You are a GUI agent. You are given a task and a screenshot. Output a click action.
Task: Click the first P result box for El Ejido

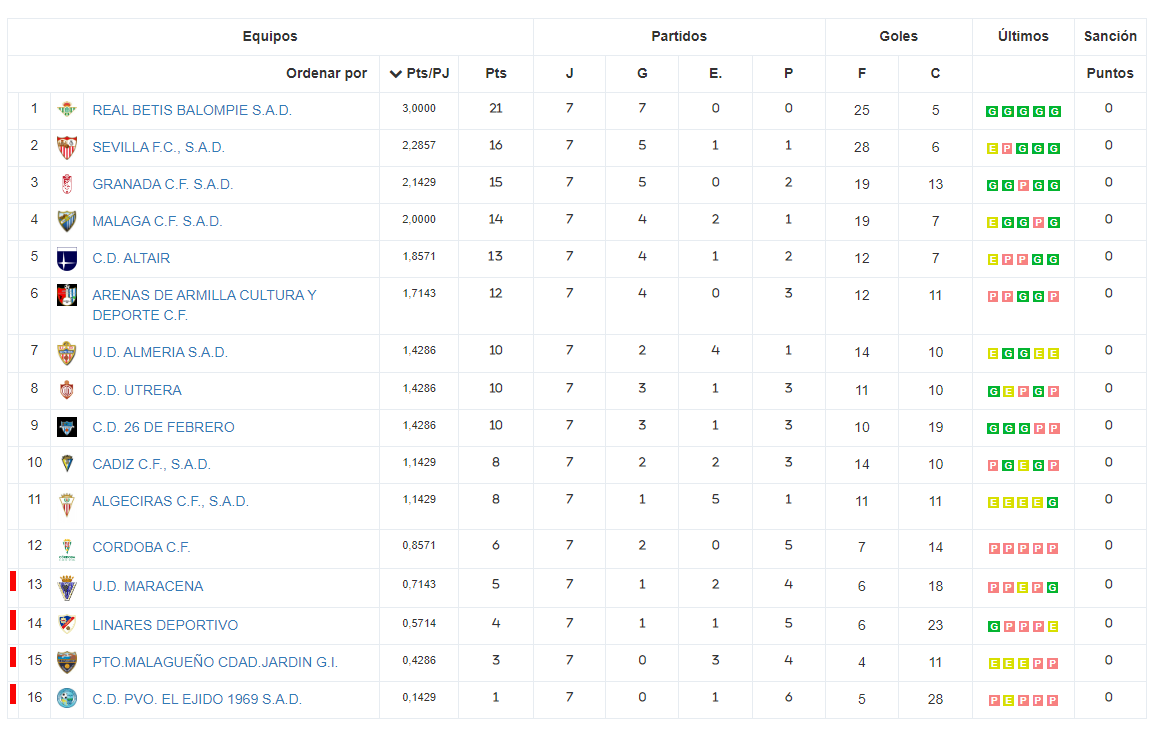pyautogui.click(x=994, y=700)
